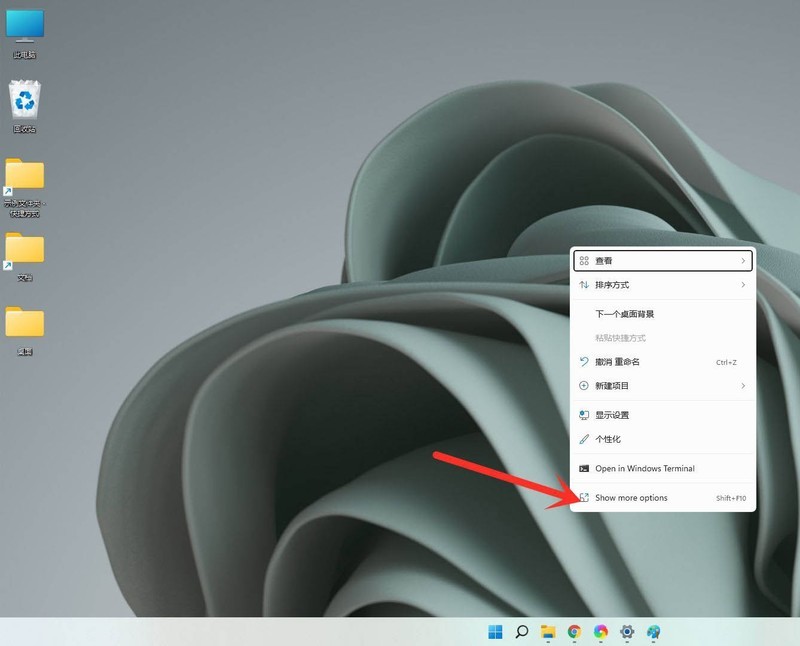This screenshot has height=646, width=800.
Task: Click Show more options entry
Action: point(631,498)
